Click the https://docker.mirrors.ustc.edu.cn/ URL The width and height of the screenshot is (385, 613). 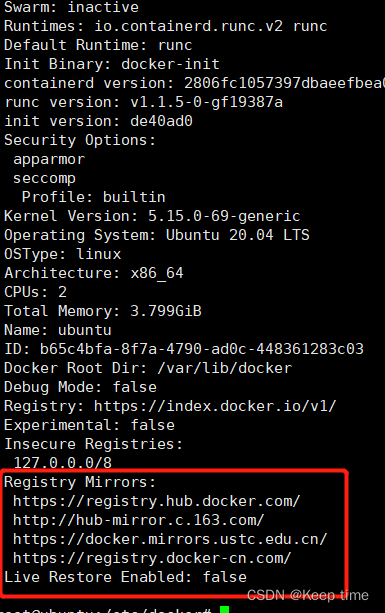(x=170, y=539)
